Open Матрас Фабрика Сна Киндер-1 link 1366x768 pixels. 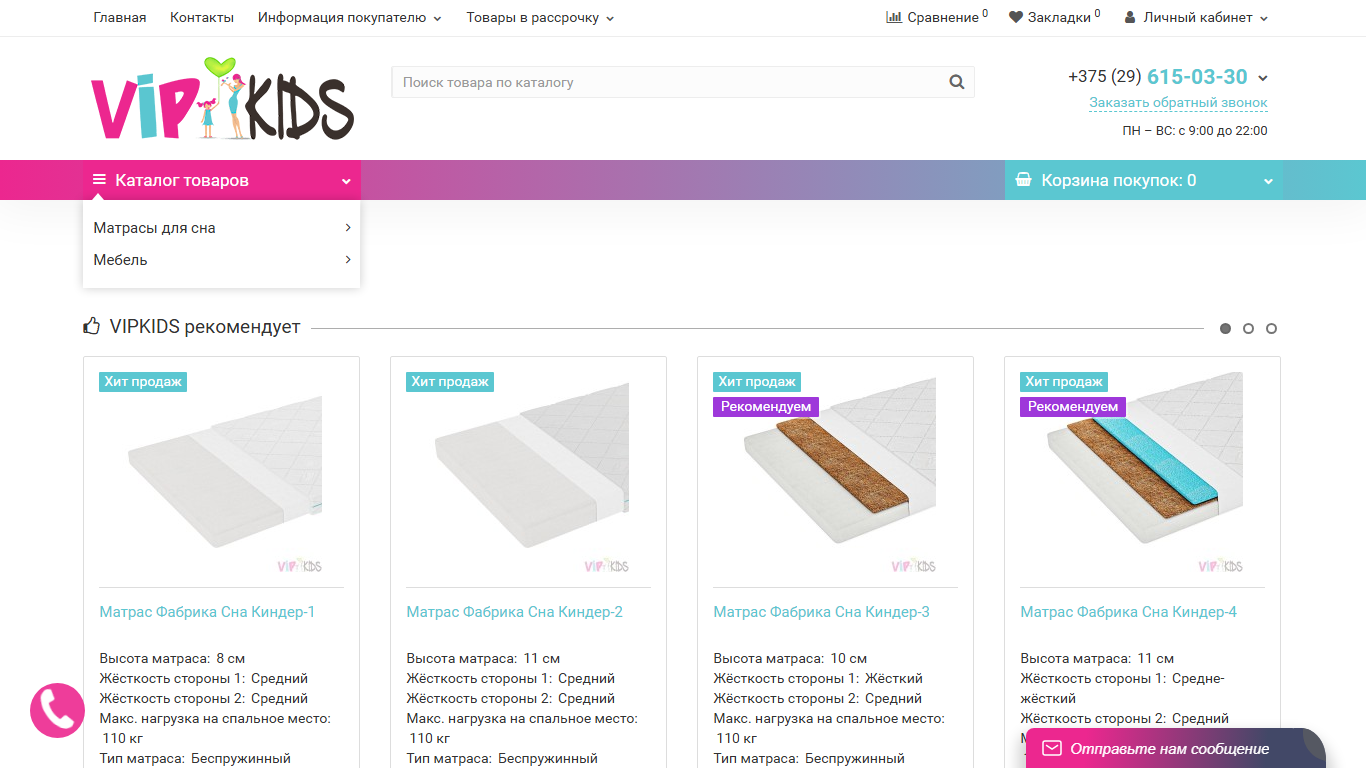coord(207,612)
